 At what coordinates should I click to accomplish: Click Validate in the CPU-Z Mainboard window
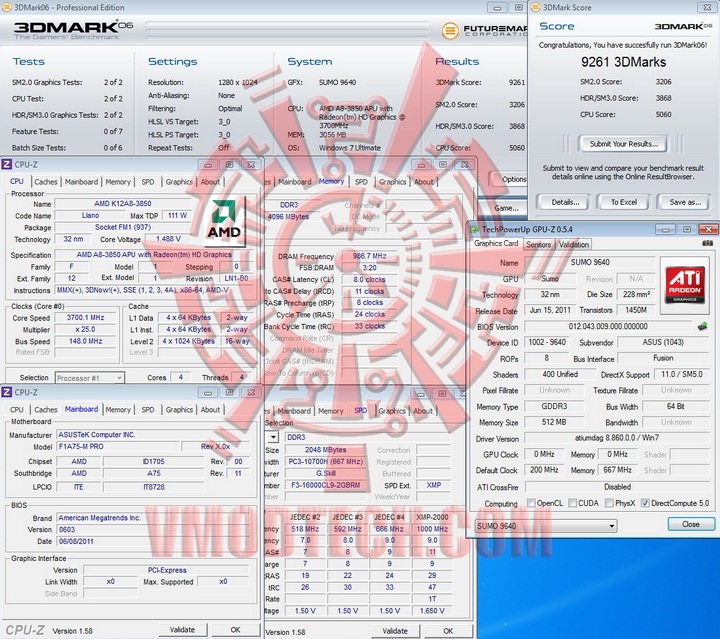(x=182, y=630)
